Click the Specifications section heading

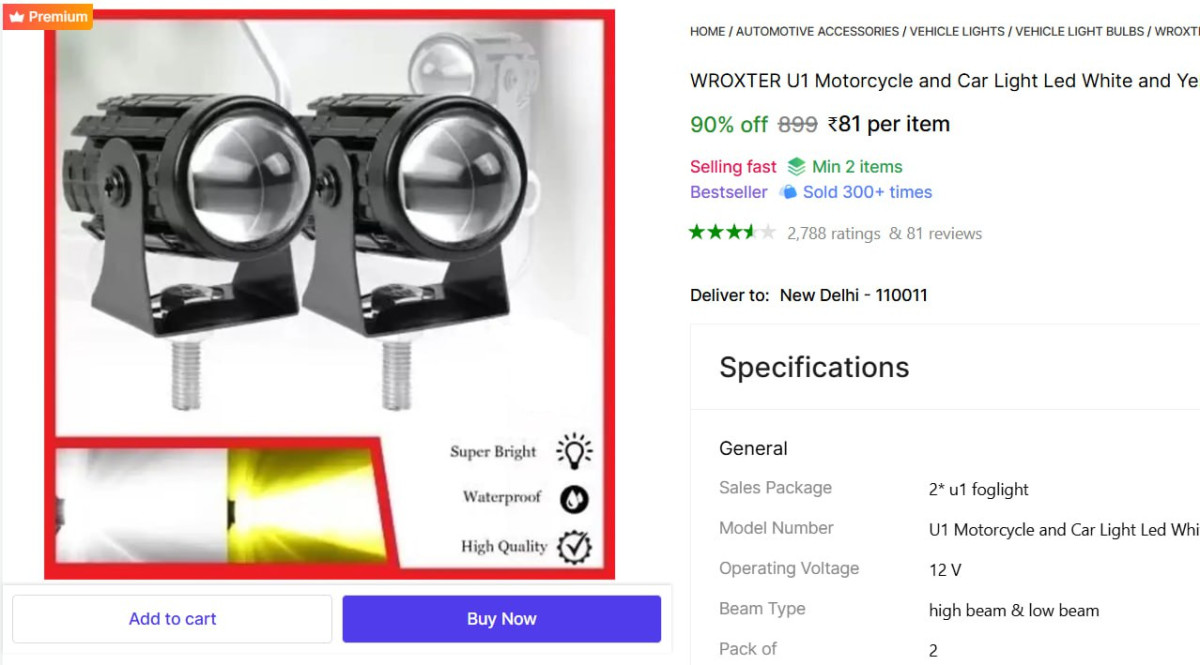814,367
